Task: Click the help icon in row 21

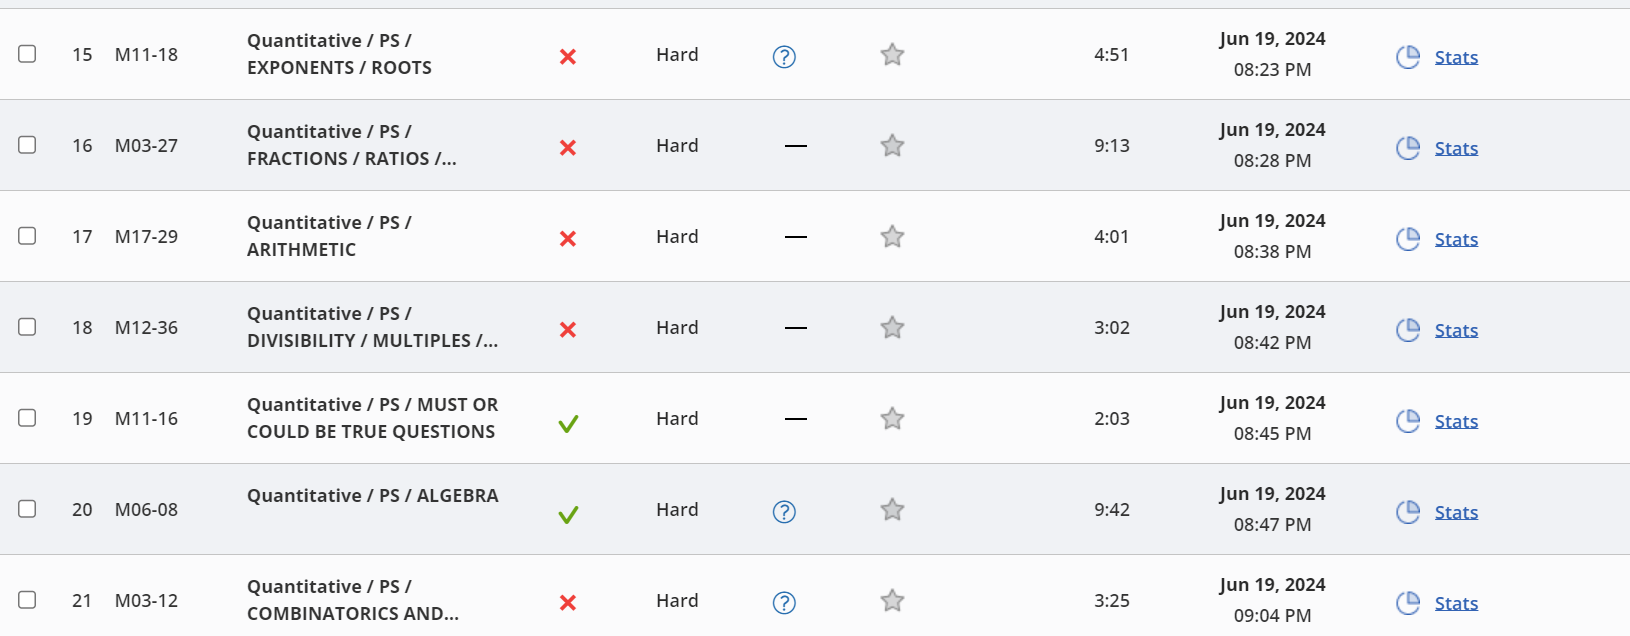Action: pyautogui.click(x=784, y=603)
